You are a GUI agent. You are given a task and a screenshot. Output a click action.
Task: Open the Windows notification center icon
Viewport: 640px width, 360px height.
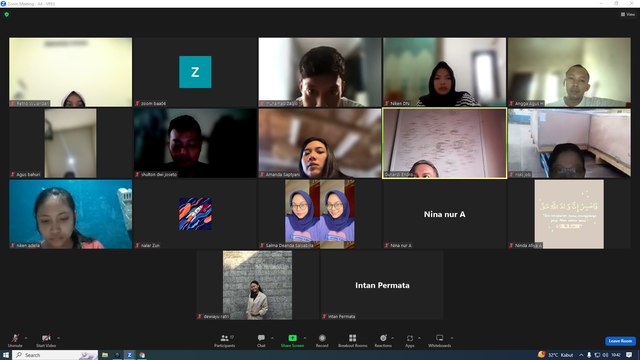[629, 355]
